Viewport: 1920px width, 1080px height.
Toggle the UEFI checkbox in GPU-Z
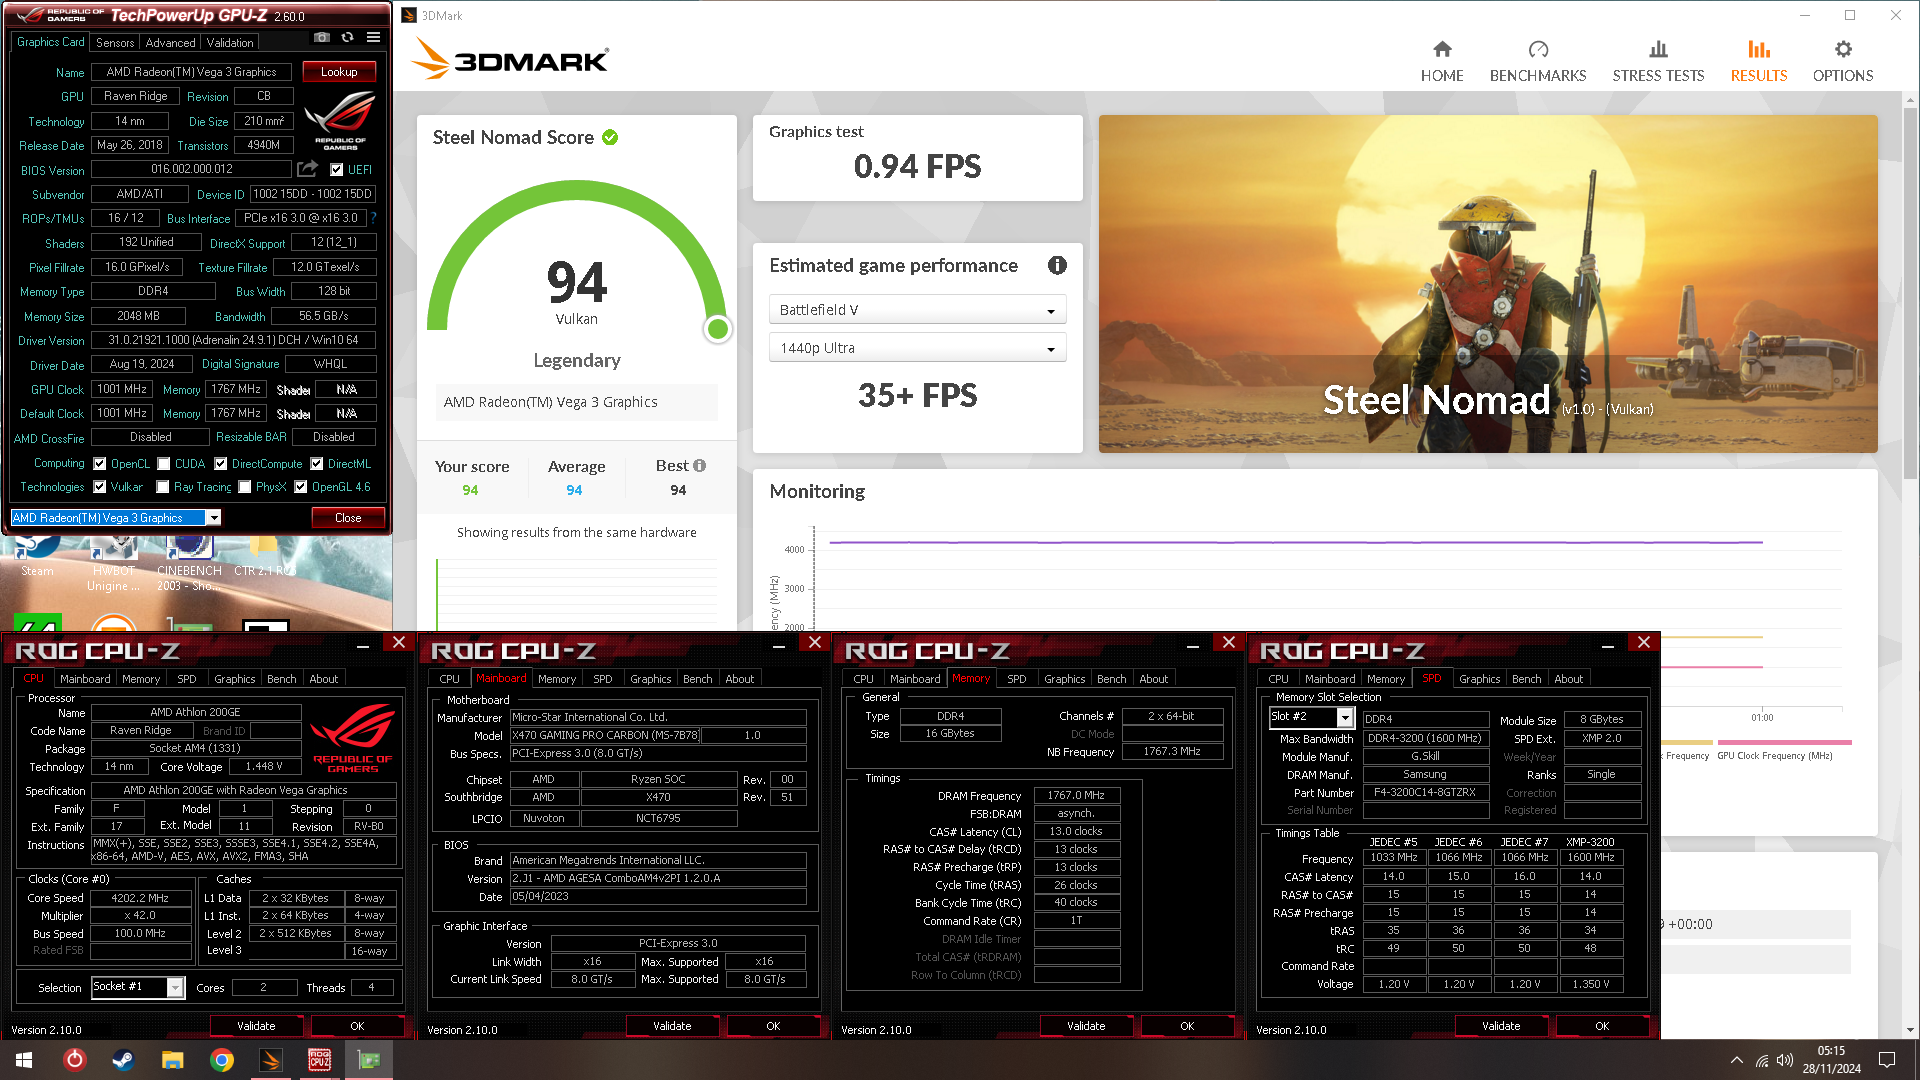(x=337, y=170)
